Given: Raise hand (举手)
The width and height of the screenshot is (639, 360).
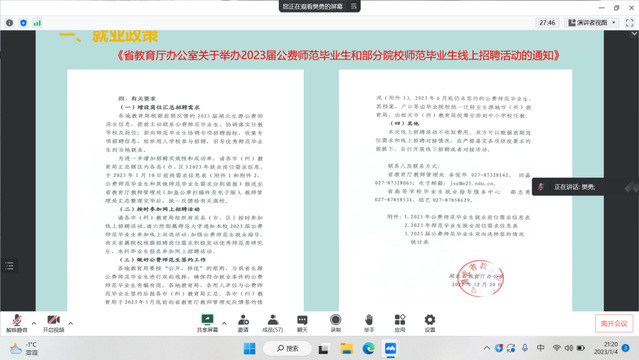Looking at the screenshot, I should pos(369,324).
